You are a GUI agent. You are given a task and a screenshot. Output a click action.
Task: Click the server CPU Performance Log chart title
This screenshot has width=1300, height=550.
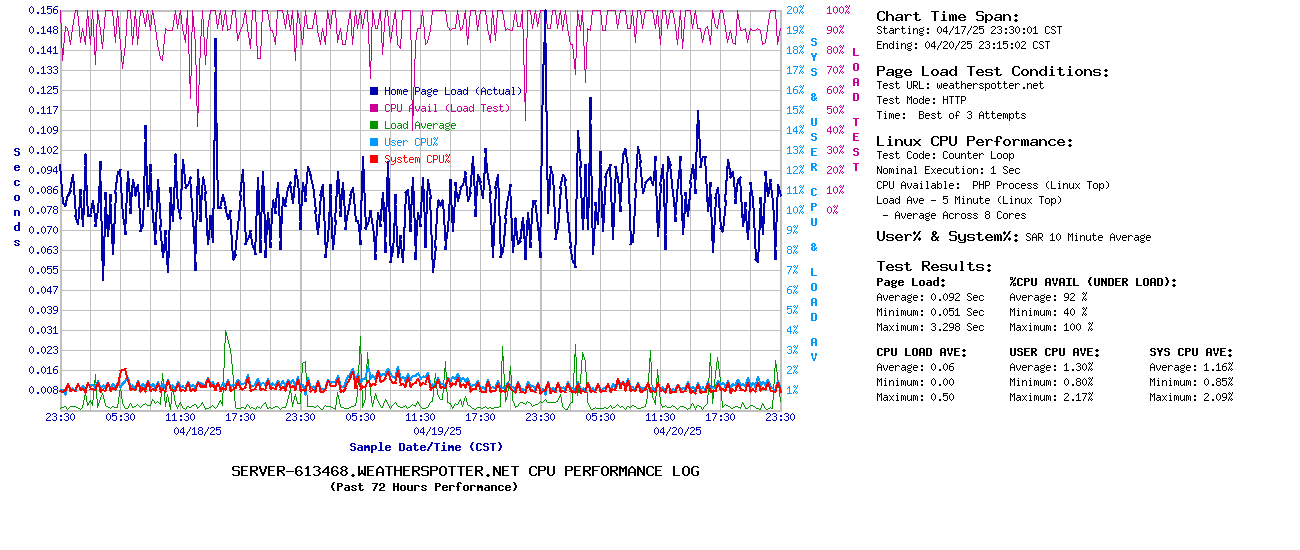point(465,471)
